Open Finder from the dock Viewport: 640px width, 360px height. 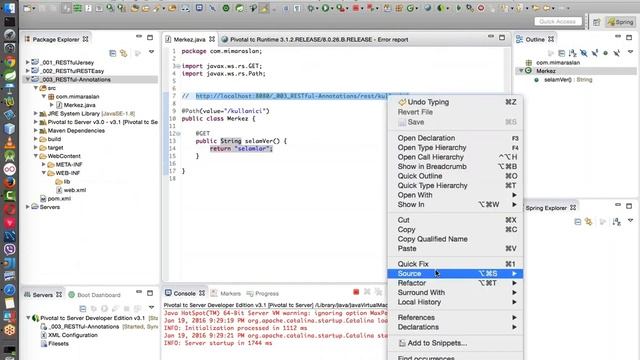[x=9, y=8]
